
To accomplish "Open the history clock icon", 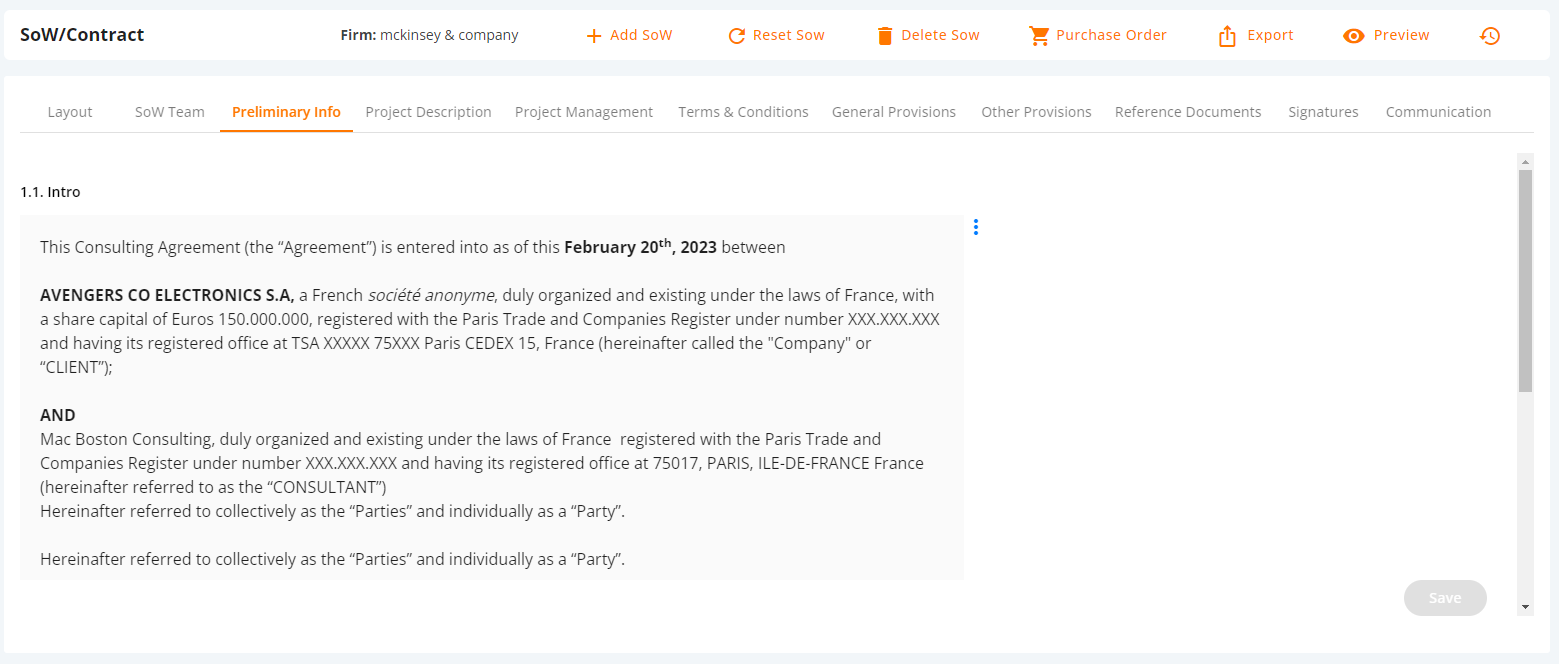I will 1490,36.
